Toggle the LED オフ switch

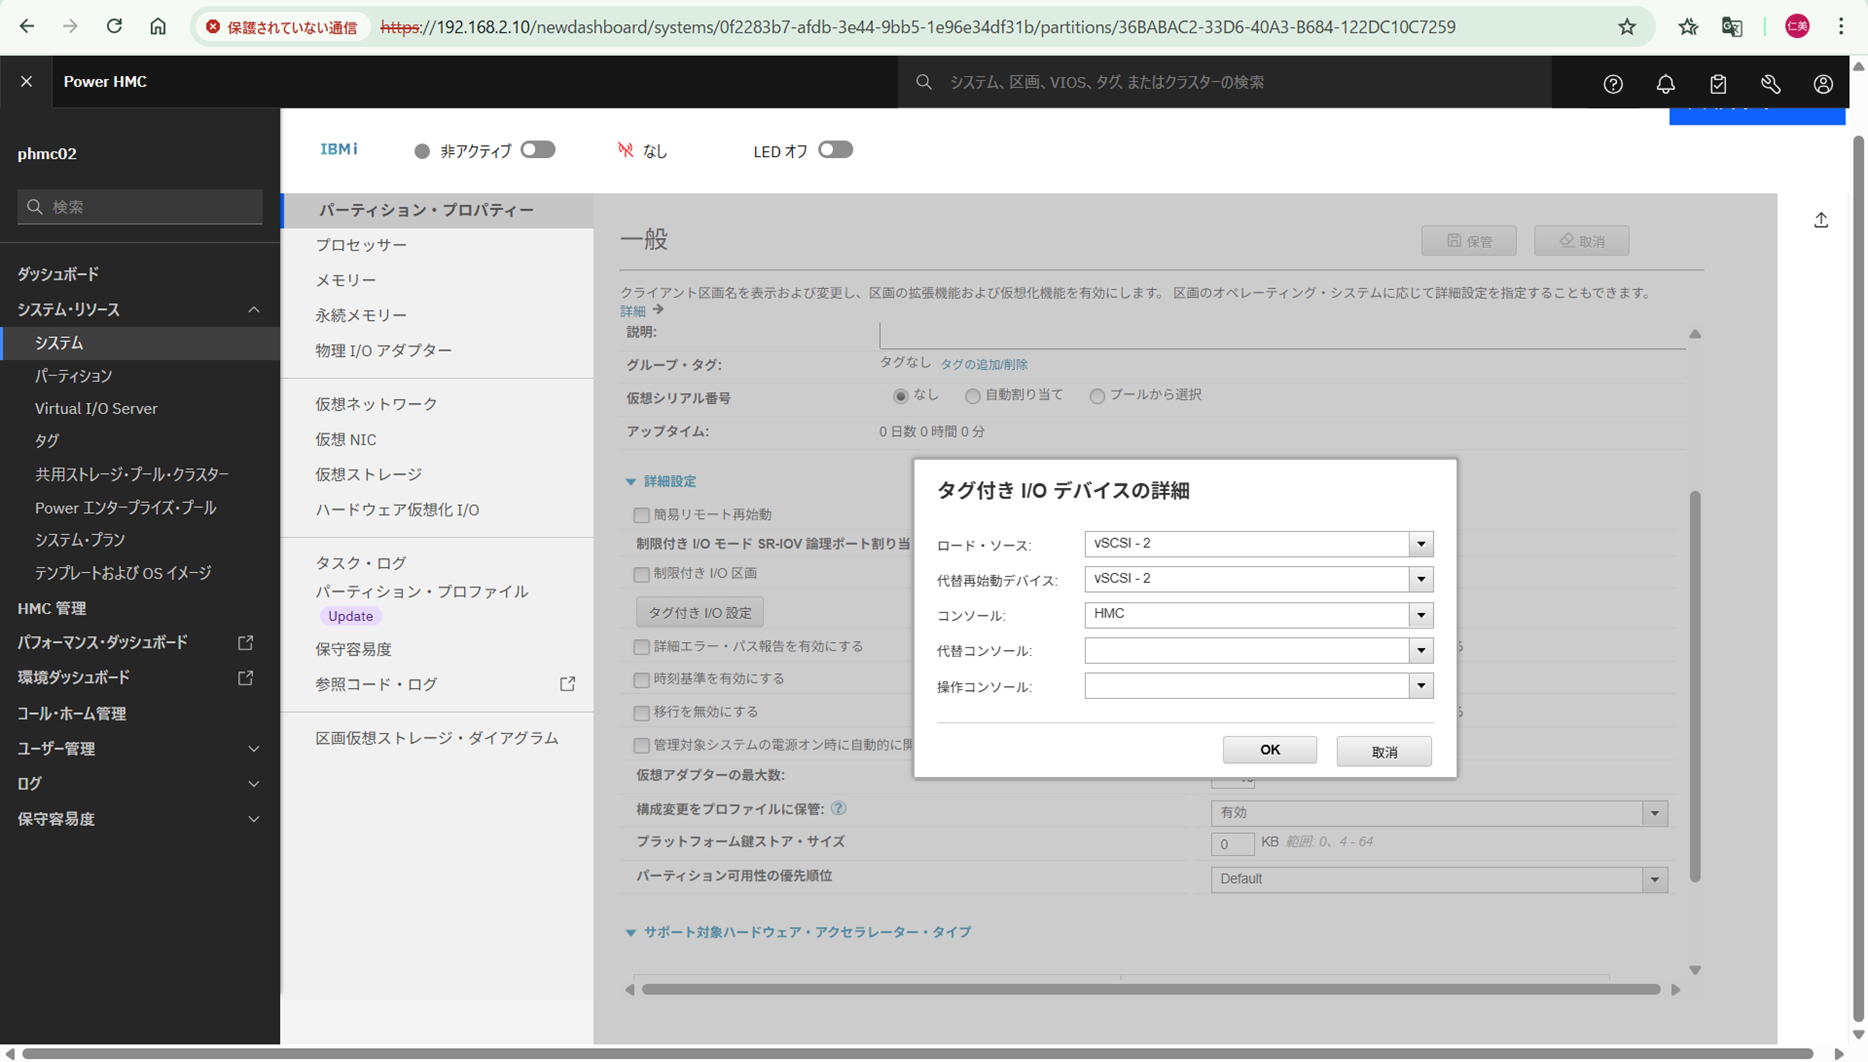tap(835, 150)
